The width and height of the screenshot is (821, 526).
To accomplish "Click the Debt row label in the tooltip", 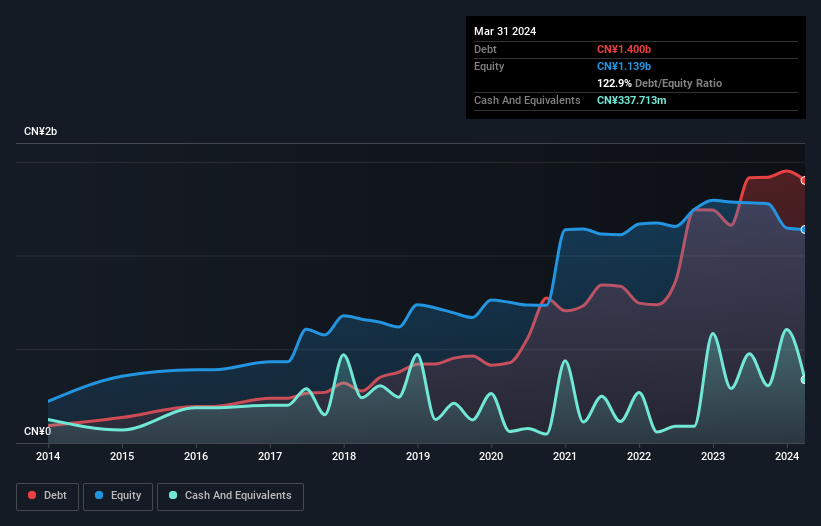I will (485, 49).
